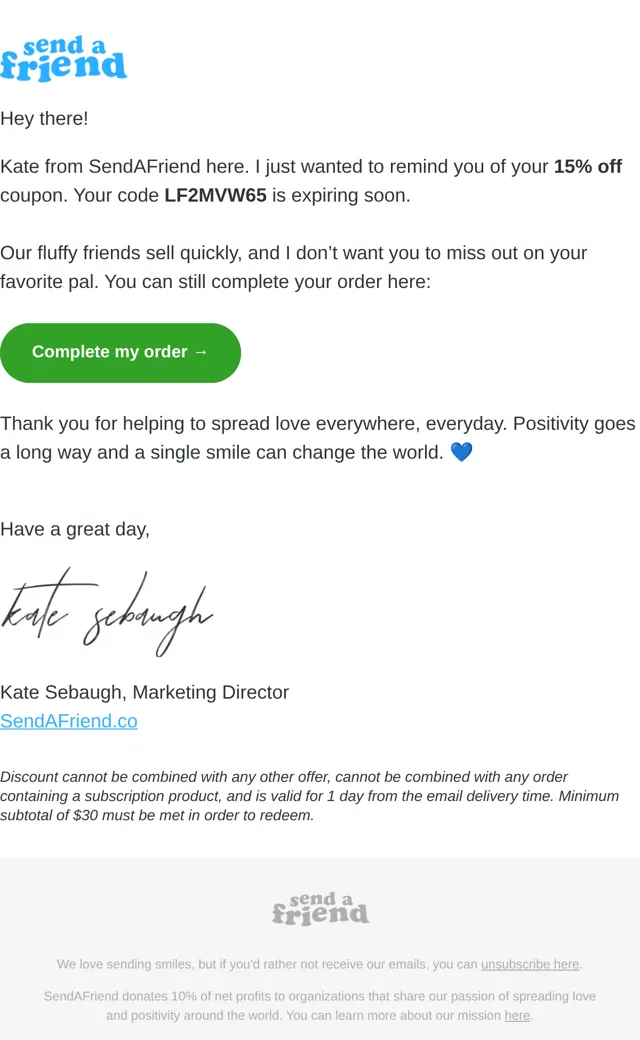Click the blue heart emoji
Screen dimensions: 640x1040
point(462,452)
